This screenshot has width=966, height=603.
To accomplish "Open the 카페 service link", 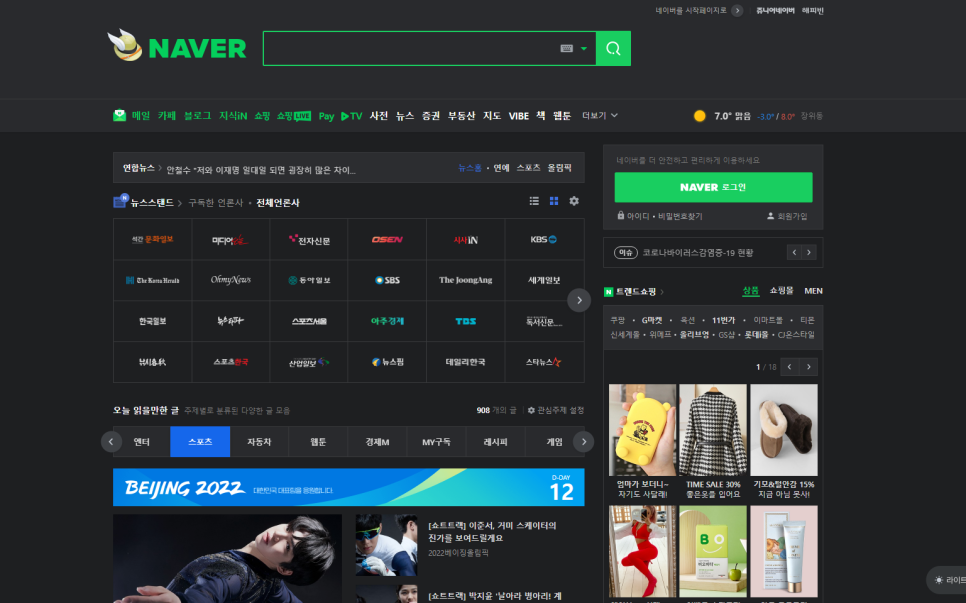I will click(x=167, y=116).
